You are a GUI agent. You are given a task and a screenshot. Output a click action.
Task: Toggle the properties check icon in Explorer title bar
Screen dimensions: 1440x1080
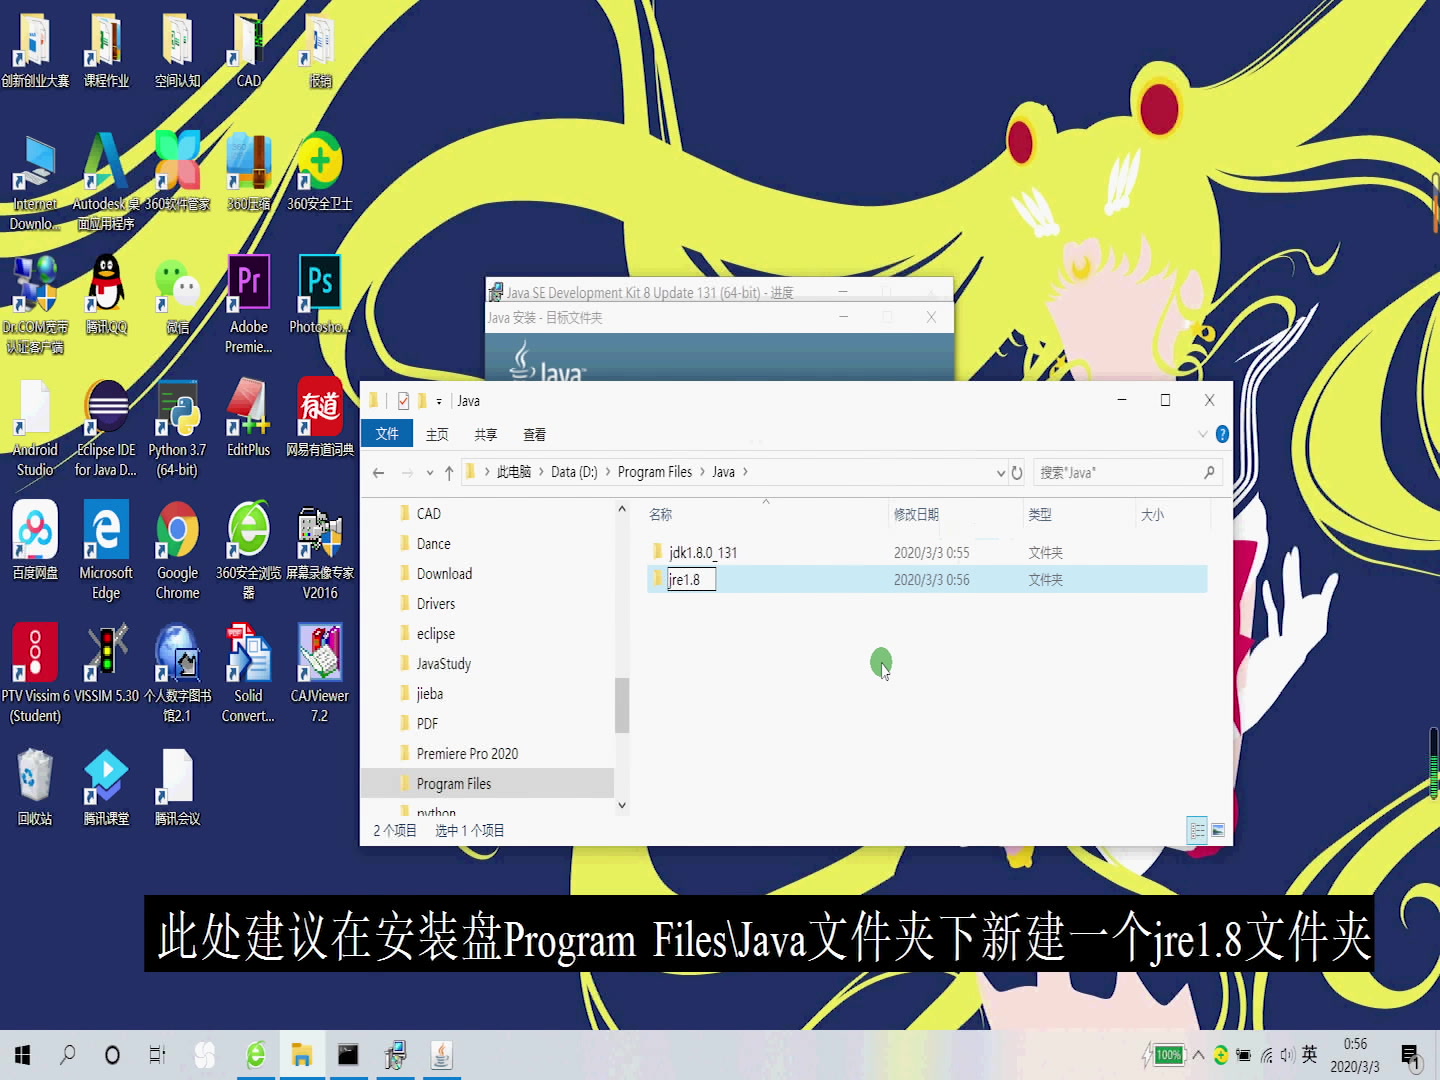(403, 401)
